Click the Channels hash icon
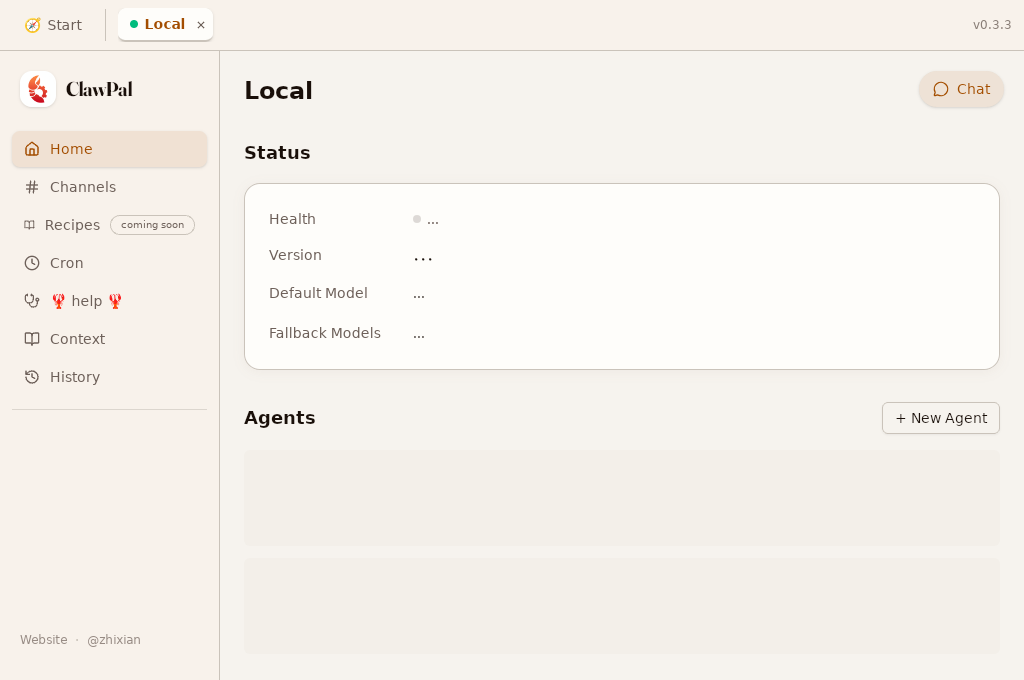Viewport: 1024px width, 680px height. 32,187
